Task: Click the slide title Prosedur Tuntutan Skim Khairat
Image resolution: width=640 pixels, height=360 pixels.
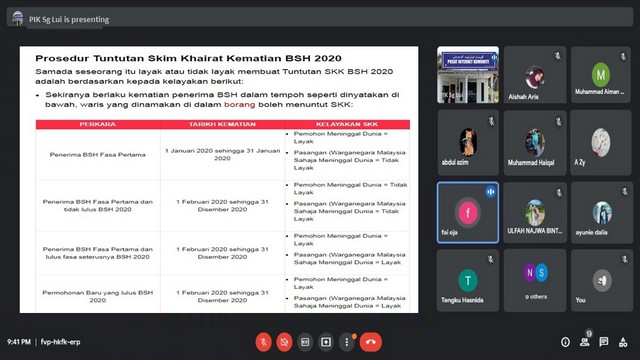Action: click(188, 58)
